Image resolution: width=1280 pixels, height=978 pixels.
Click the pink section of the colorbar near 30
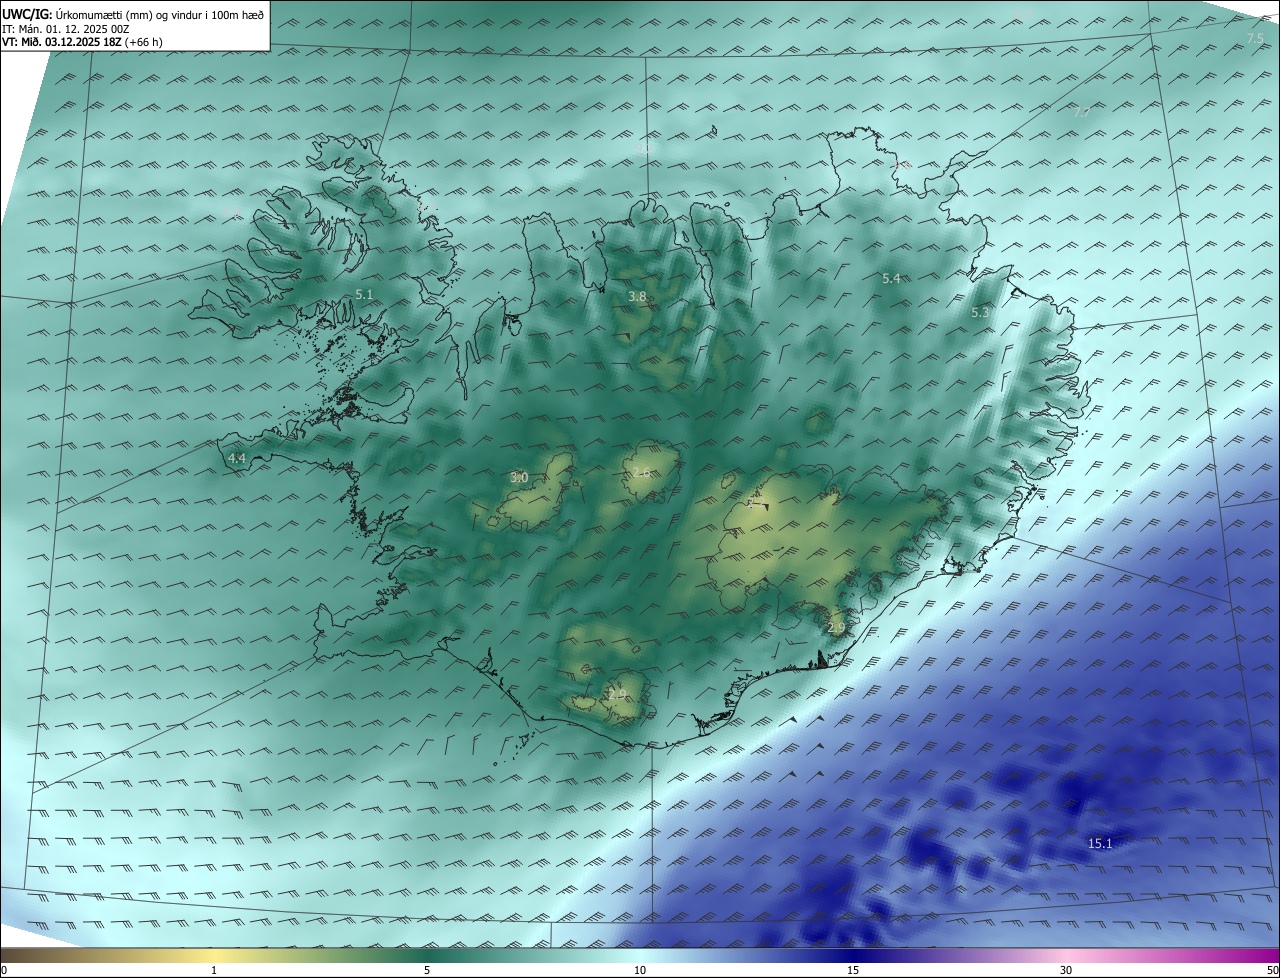(x=1066, y=955)
